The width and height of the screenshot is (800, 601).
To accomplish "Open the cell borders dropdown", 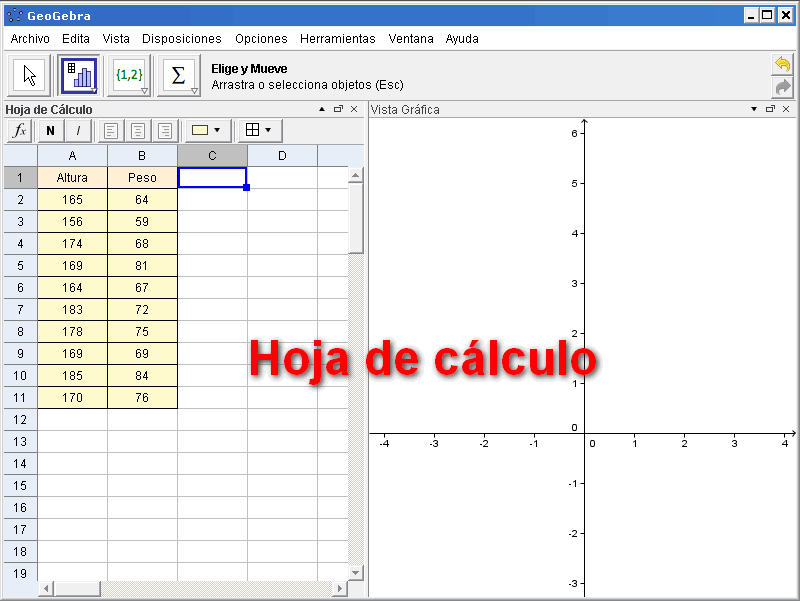I will click(258, 131).
